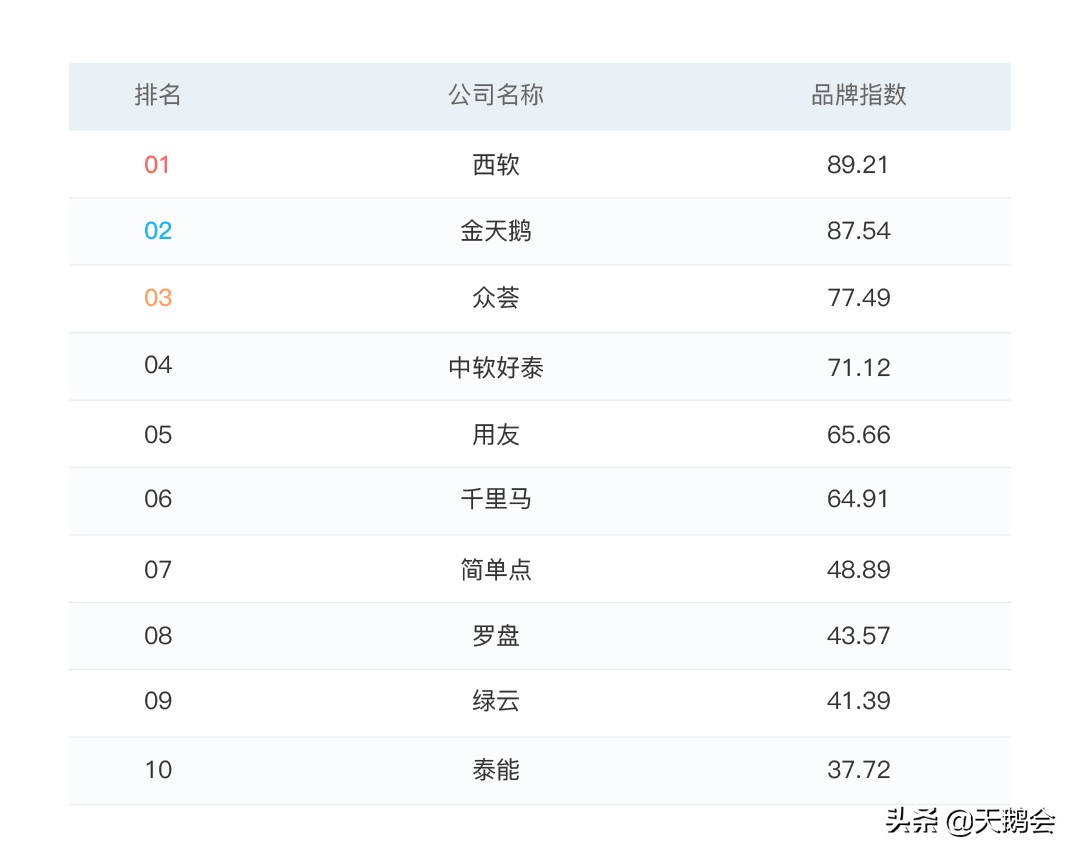
Task: Select the red rank number 01
Action: coord(157,164)
